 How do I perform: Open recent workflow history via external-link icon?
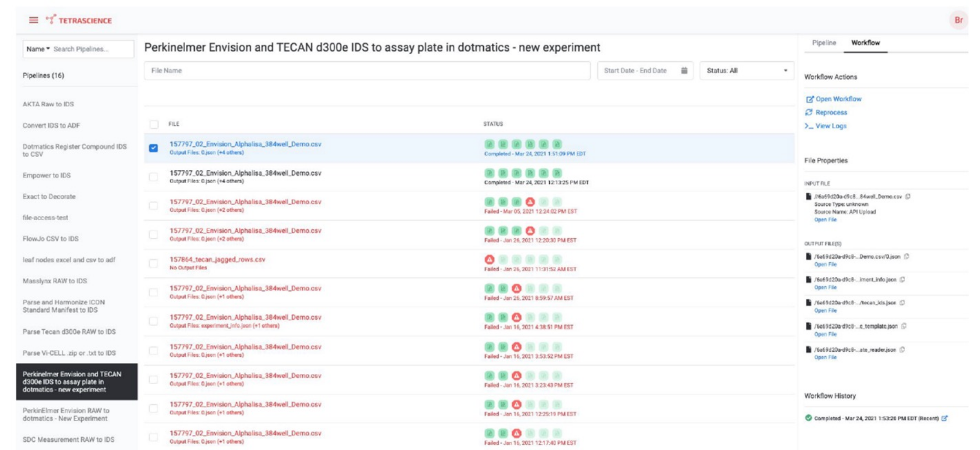pos(944,418)
